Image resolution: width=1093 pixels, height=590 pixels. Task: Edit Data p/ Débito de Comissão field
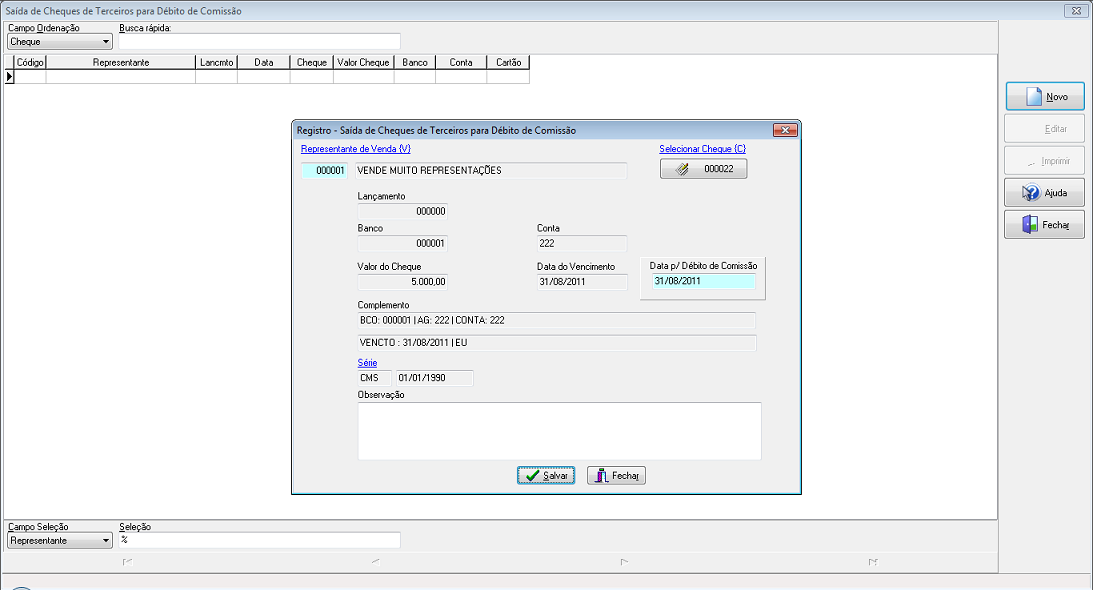[x=703, y=281]
